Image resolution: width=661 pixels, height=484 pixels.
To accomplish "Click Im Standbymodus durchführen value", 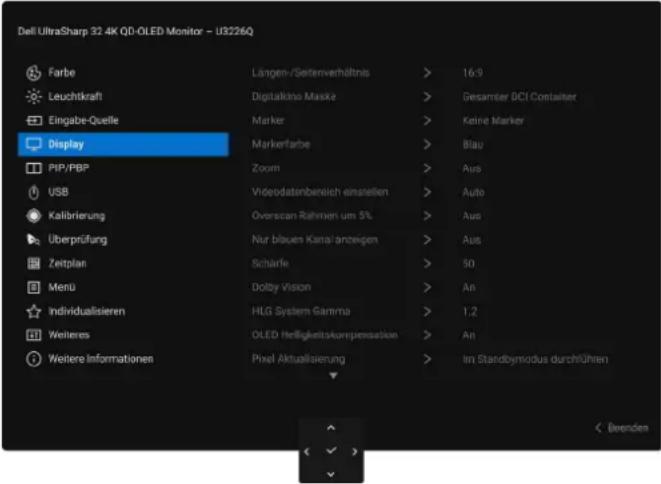I will coord(535,359).
